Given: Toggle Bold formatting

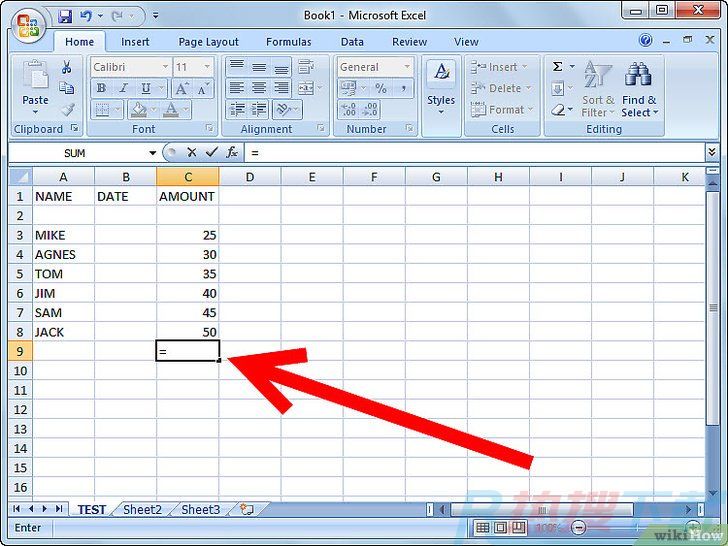Looking at the screenshot, I should (x=101, y=88).
